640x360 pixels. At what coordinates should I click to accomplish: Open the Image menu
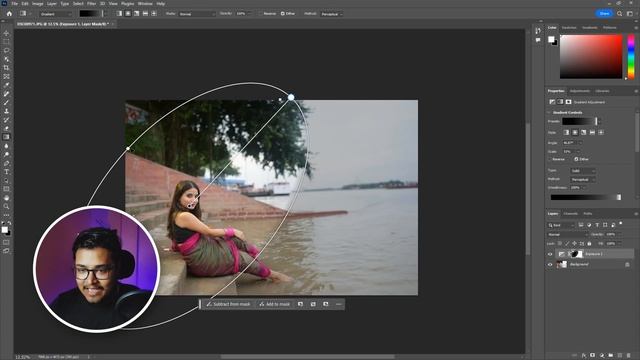click(38, 3)
